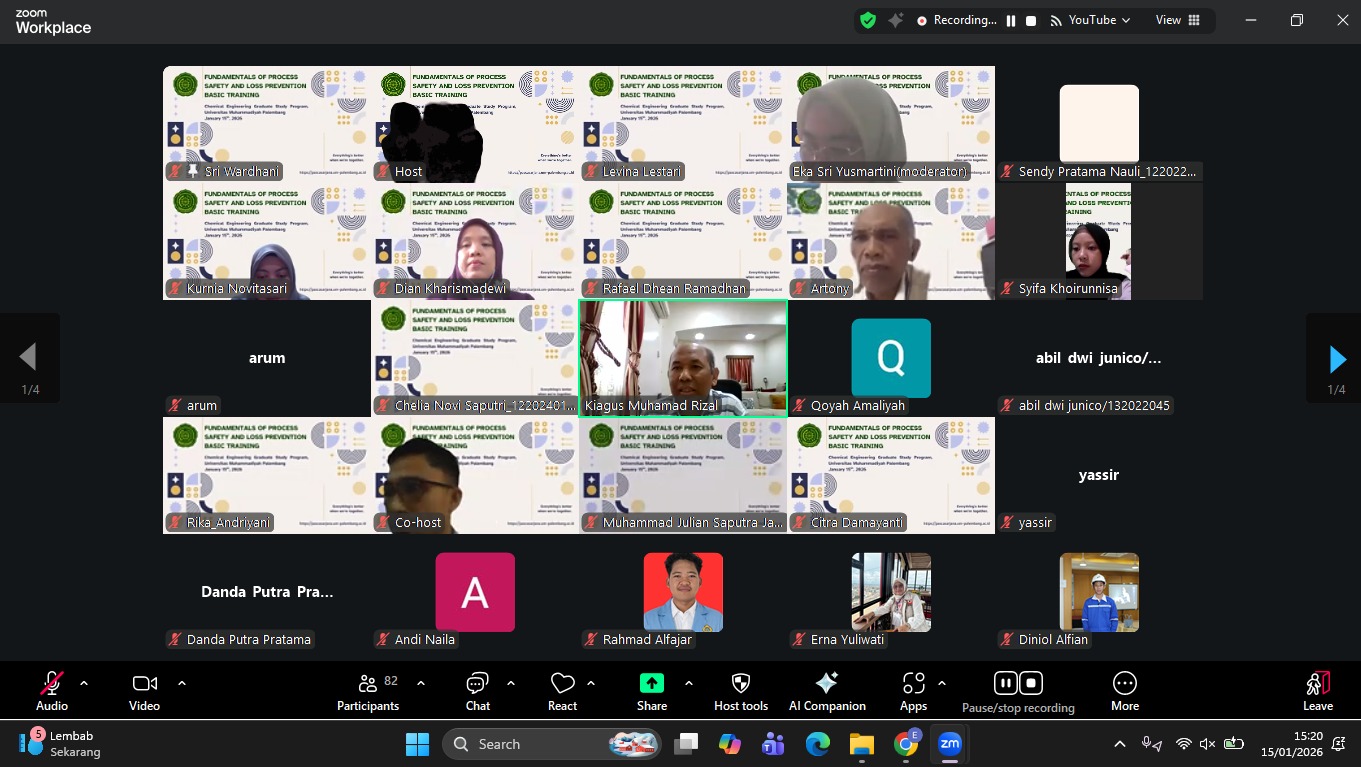Pause the recording in the top bar
Image resolution: width=1361 pixels, height=767 pixels.
(1011, 20)
